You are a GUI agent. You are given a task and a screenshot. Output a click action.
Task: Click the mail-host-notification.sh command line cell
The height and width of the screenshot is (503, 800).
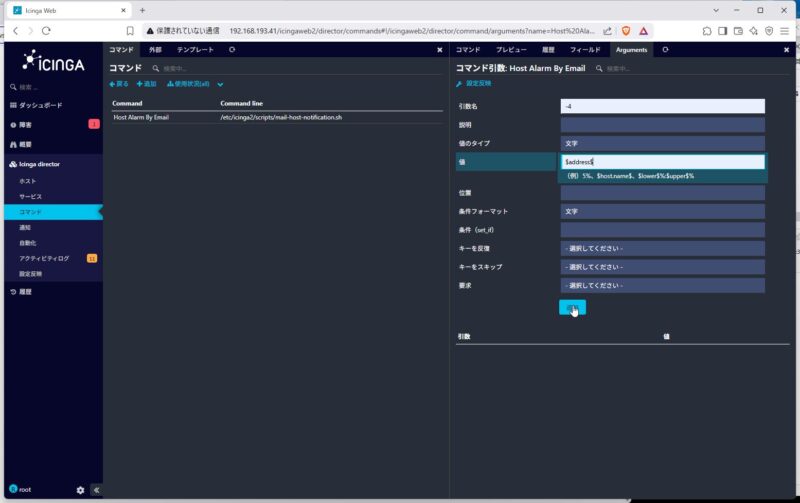tap(281, 117)
